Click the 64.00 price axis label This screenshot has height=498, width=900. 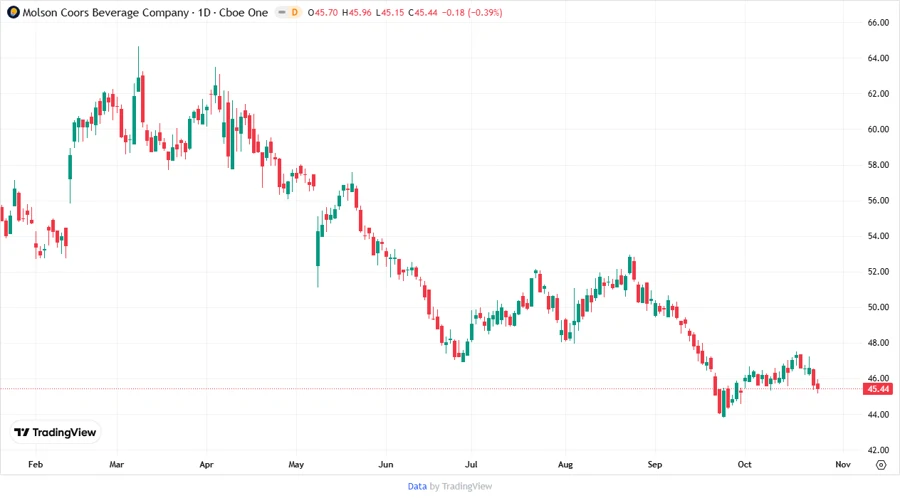(x=878, y=58)
